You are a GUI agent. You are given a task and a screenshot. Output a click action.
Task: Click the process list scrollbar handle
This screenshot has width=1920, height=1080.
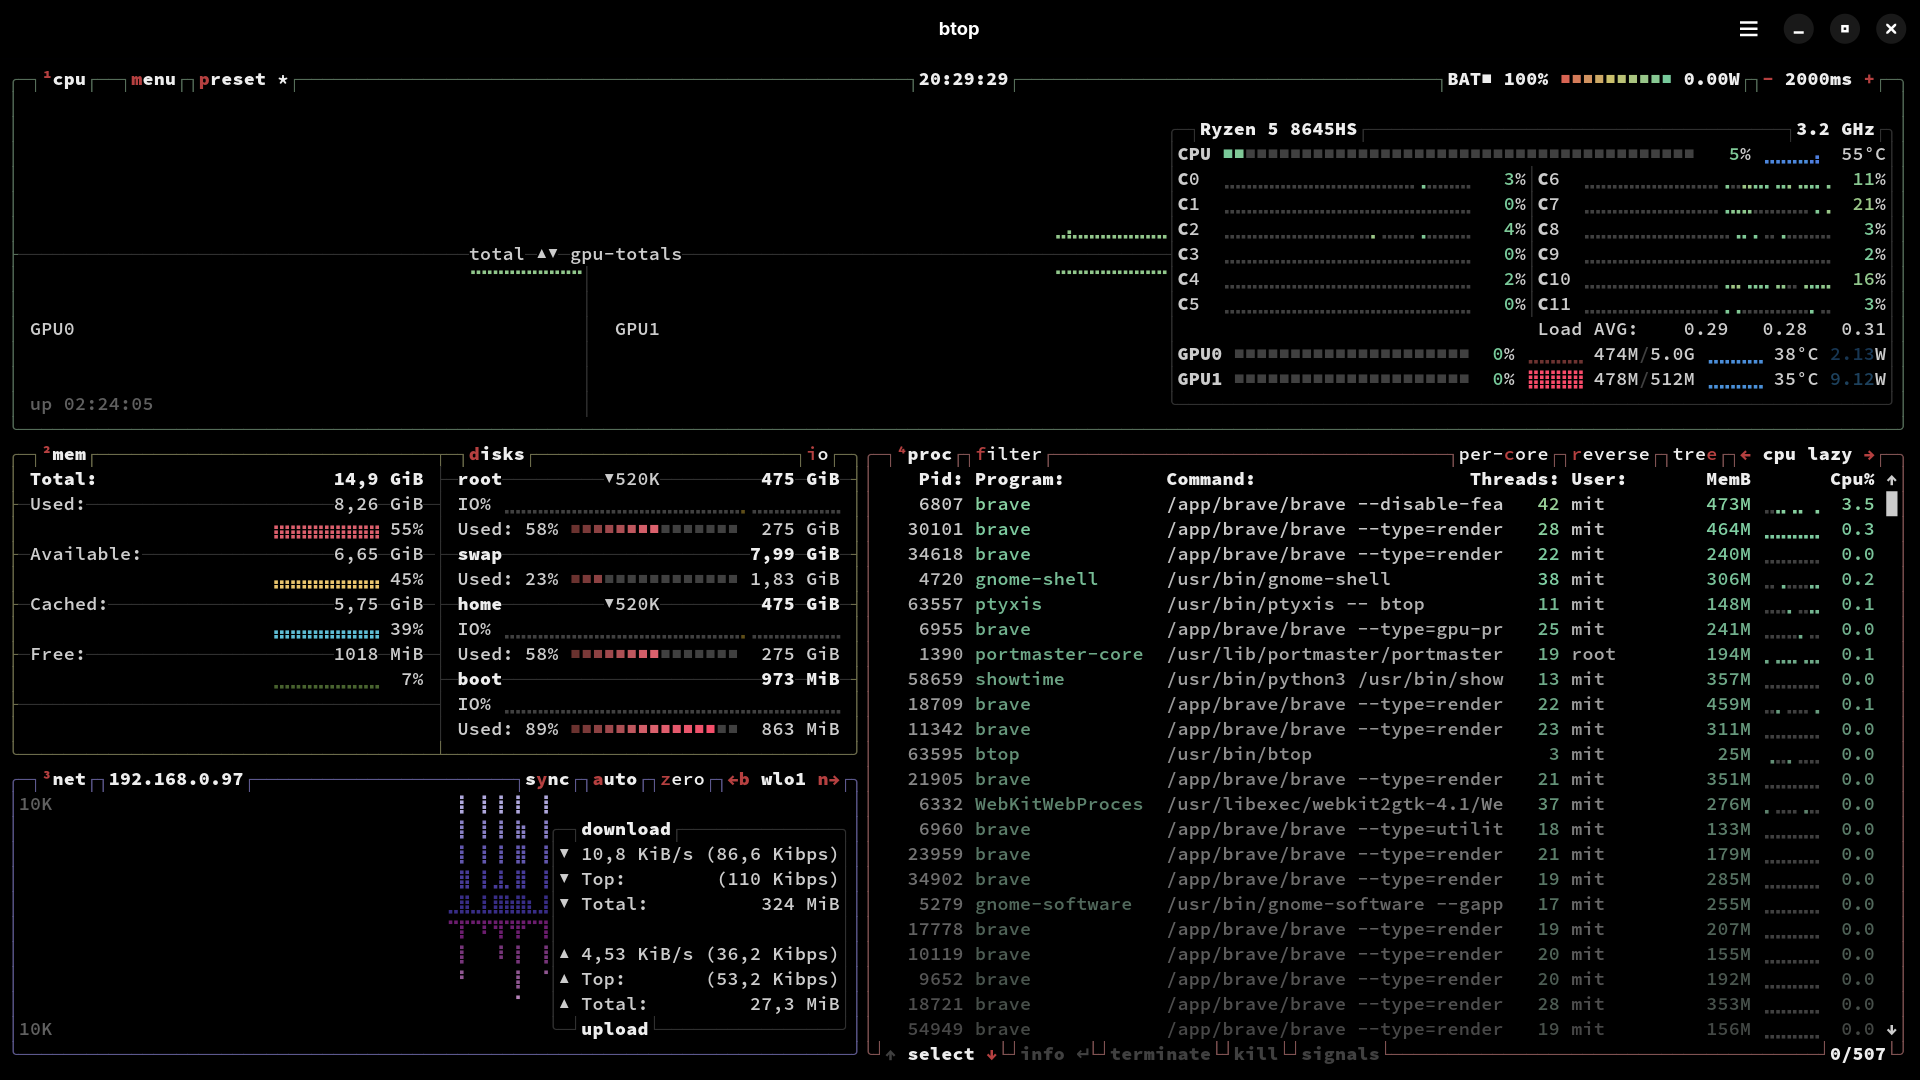click(1891, 504)
